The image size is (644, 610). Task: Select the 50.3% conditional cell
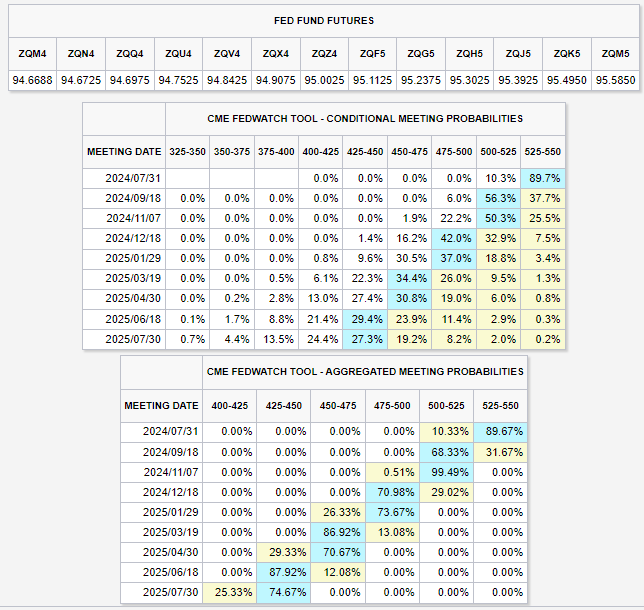tap(499, 218)
